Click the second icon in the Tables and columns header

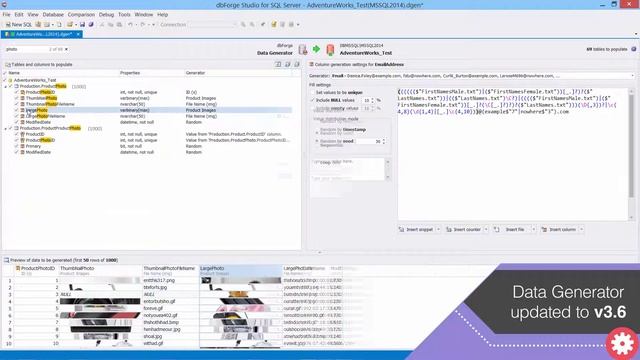tap(288, 64)
